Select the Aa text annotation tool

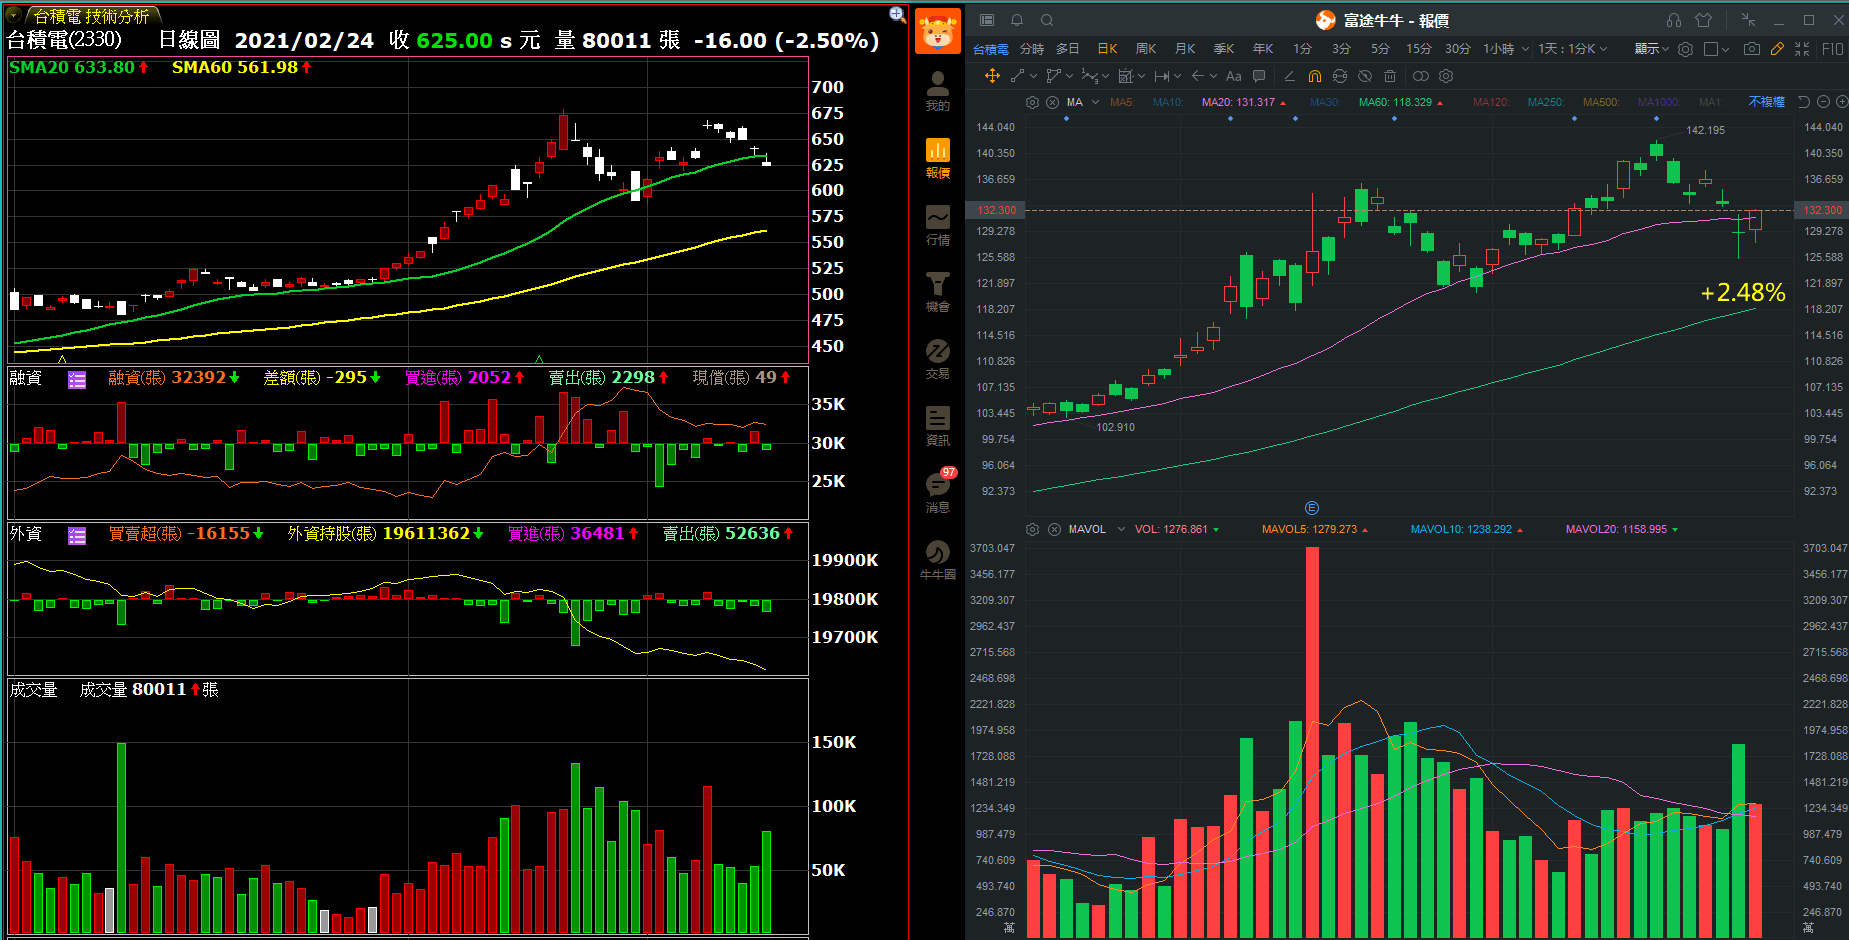(1233, 76)
